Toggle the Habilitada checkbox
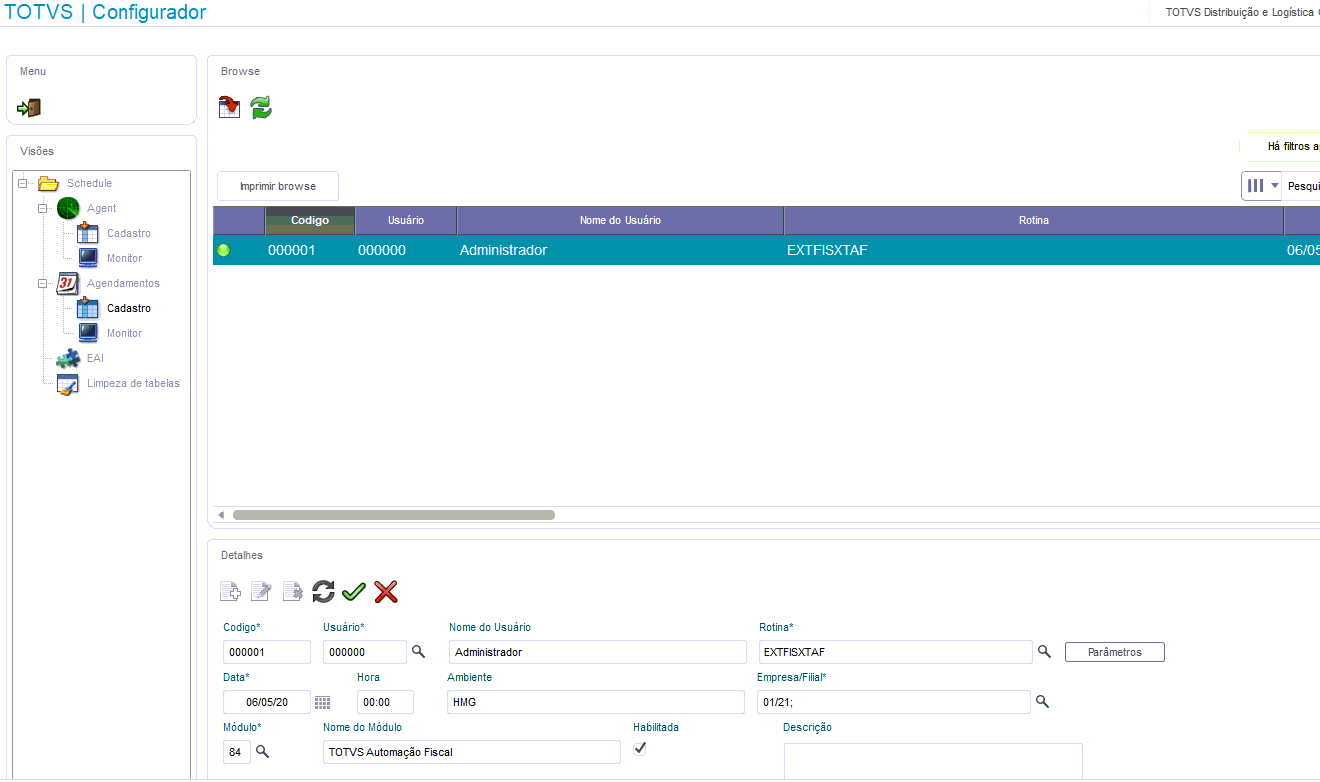This screenshot has height=782, width=1320. (640, 748)
